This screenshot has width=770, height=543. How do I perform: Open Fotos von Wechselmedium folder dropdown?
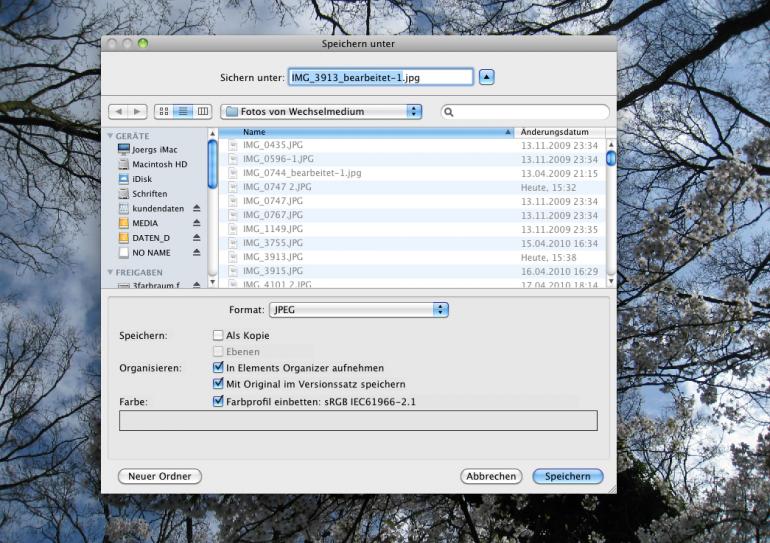(x=321, y=111)
